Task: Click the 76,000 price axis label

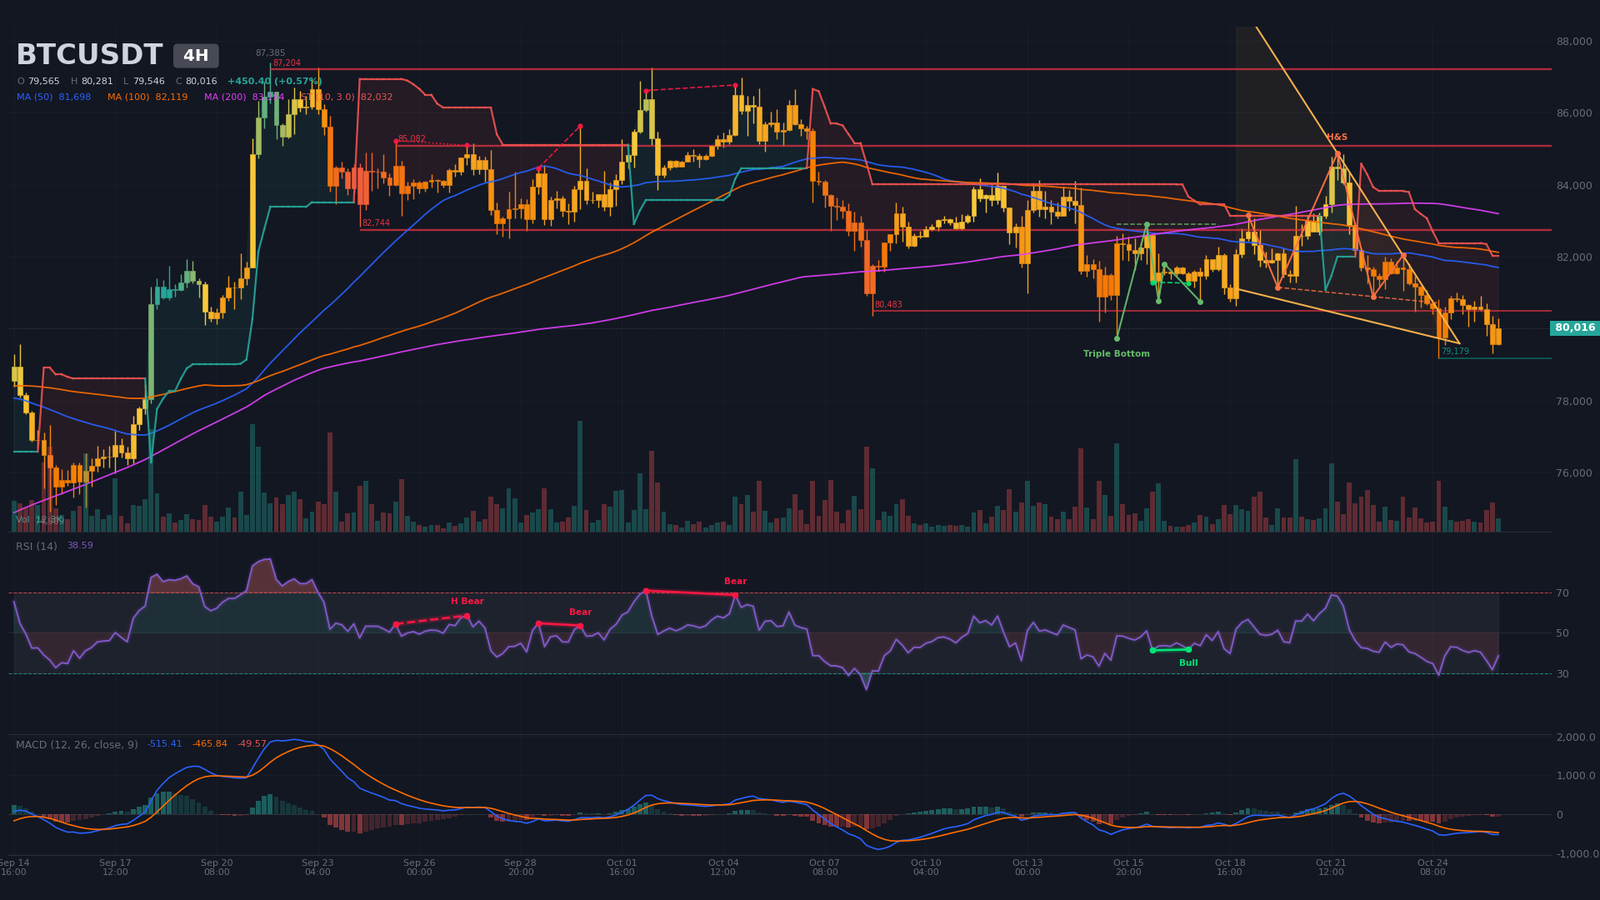Action: 1574,473
